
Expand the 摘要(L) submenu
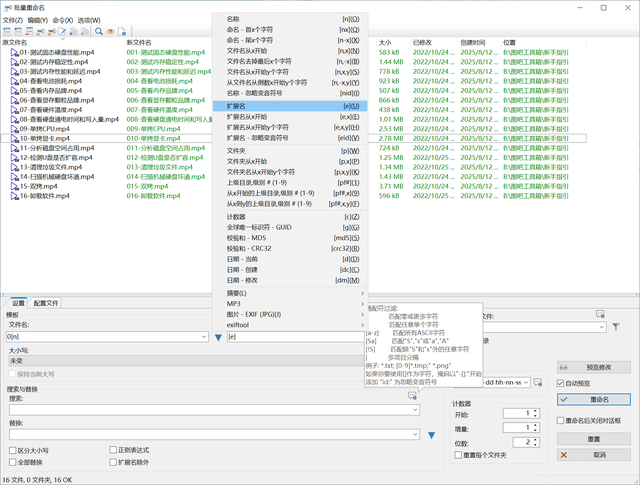tap(291, 293)
